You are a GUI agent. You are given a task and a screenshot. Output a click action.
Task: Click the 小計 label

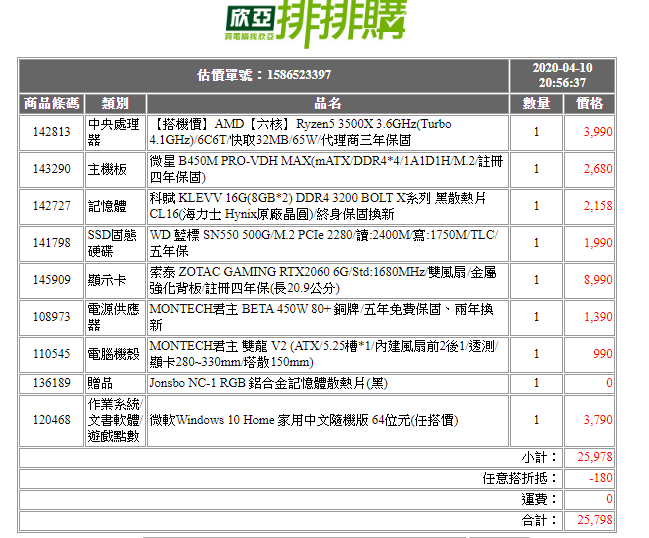coord(539,458)
